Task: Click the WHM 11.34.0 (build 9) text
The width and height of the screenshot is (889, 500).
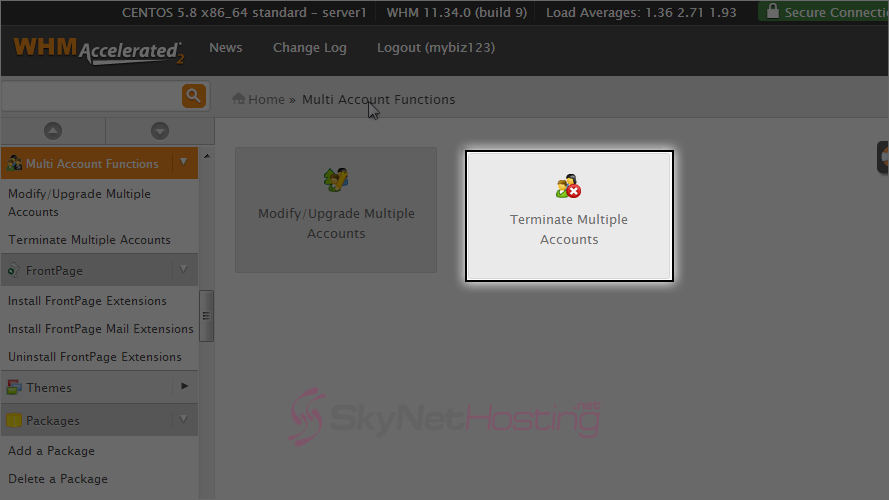Action: click(456, 12)
